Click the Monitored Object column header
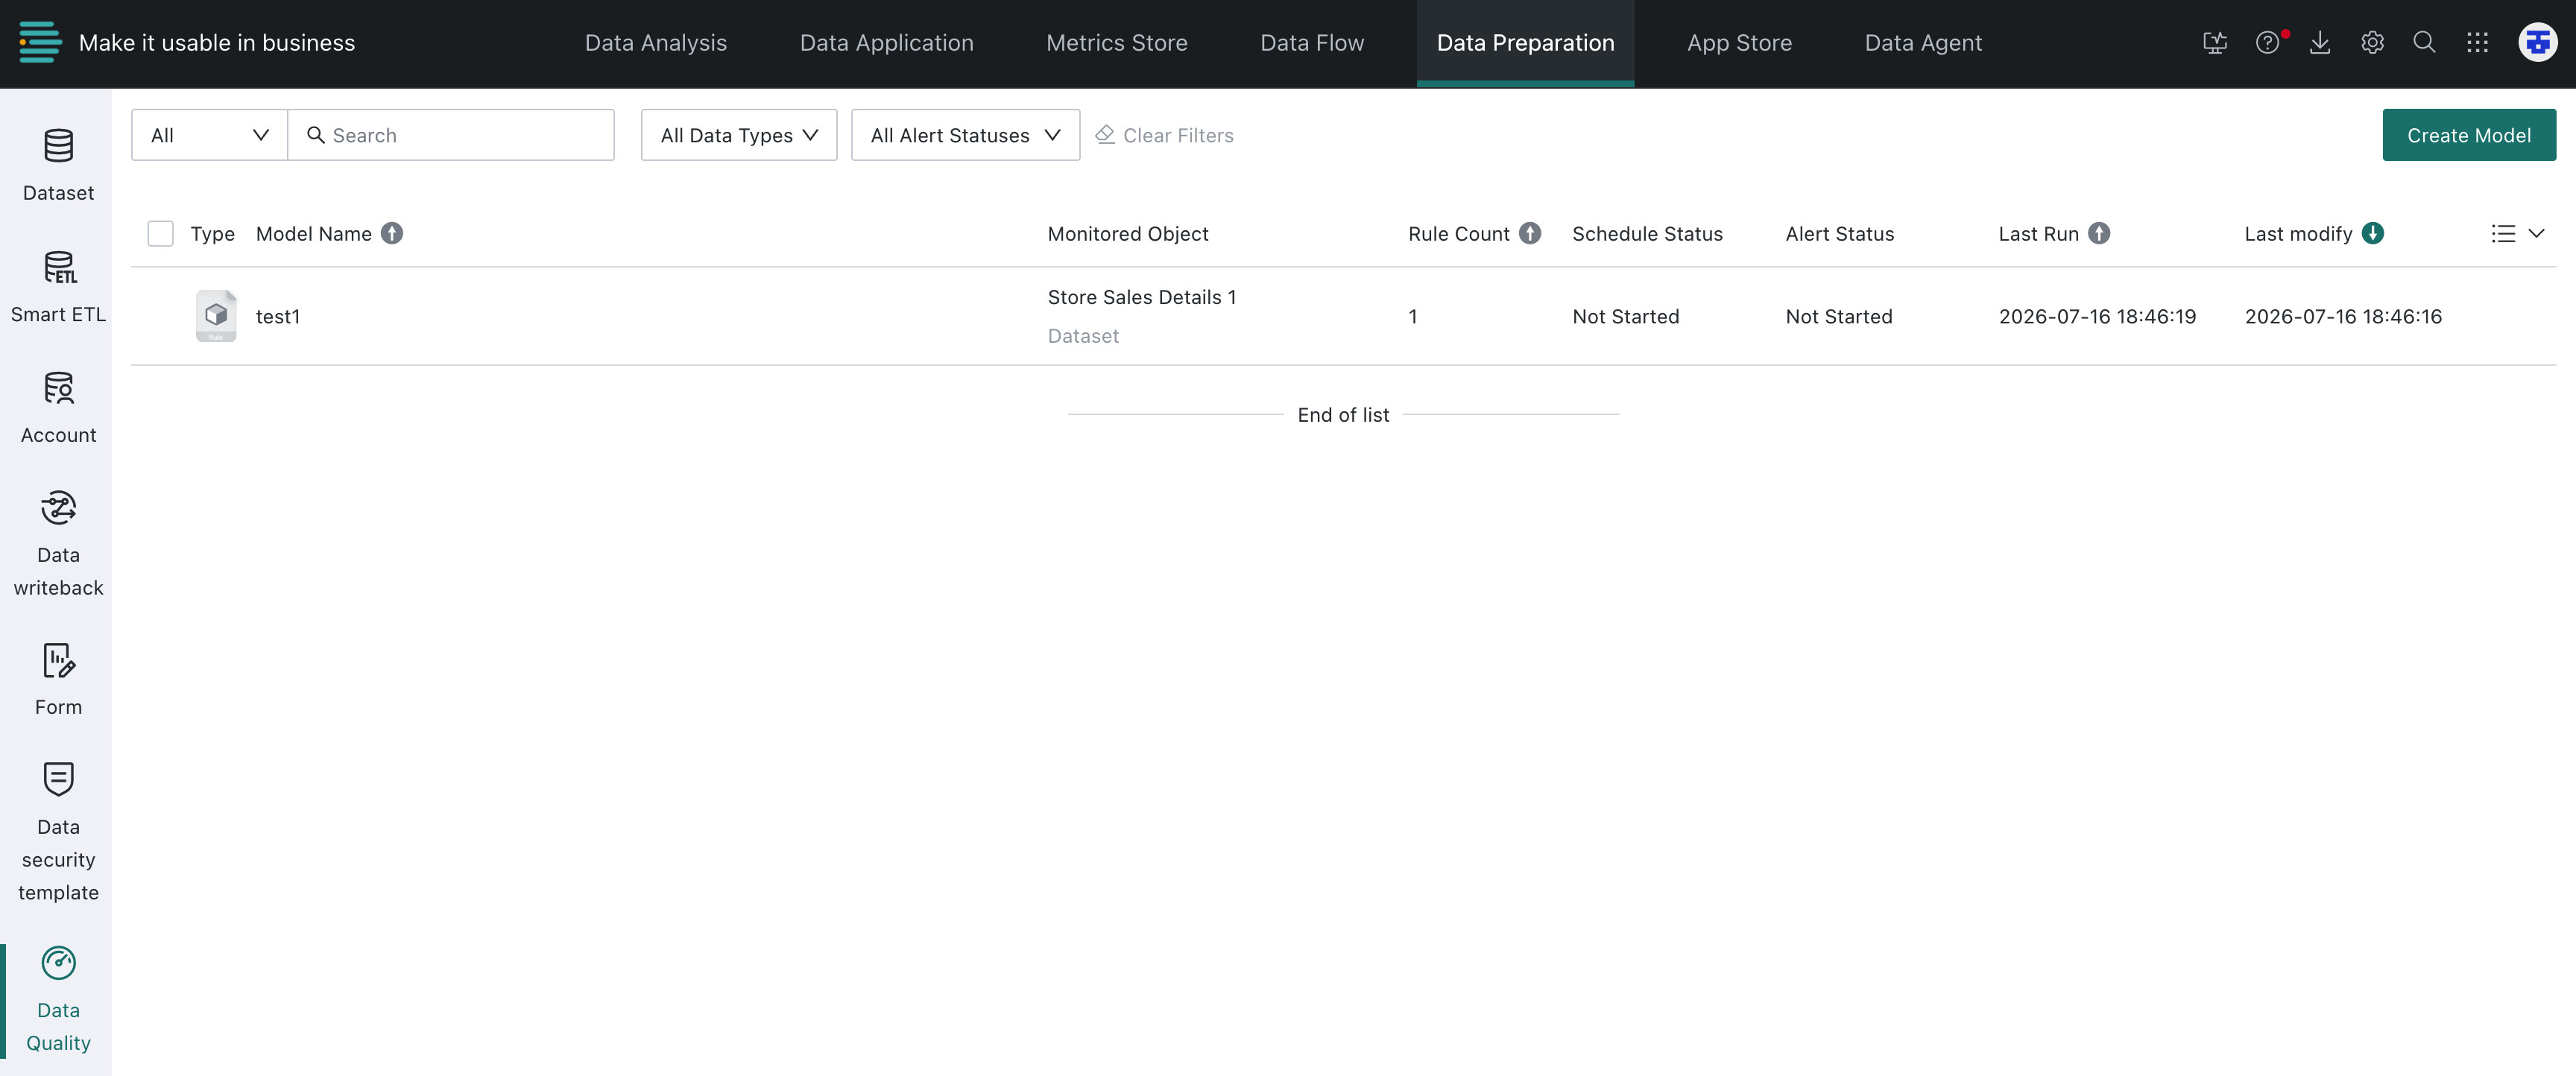This screenshot has width=2576, height=1076. pyautogui.click(x=1128, y=233)
